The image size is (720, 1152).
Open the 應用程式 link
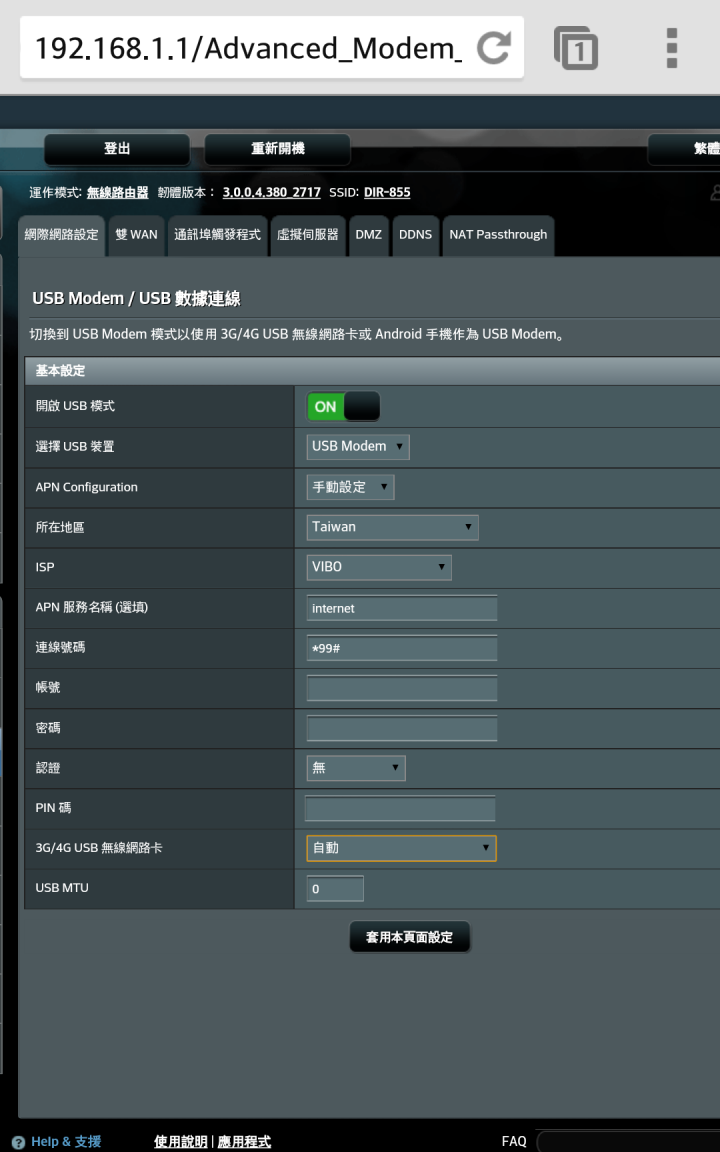tap(244, 1142)
